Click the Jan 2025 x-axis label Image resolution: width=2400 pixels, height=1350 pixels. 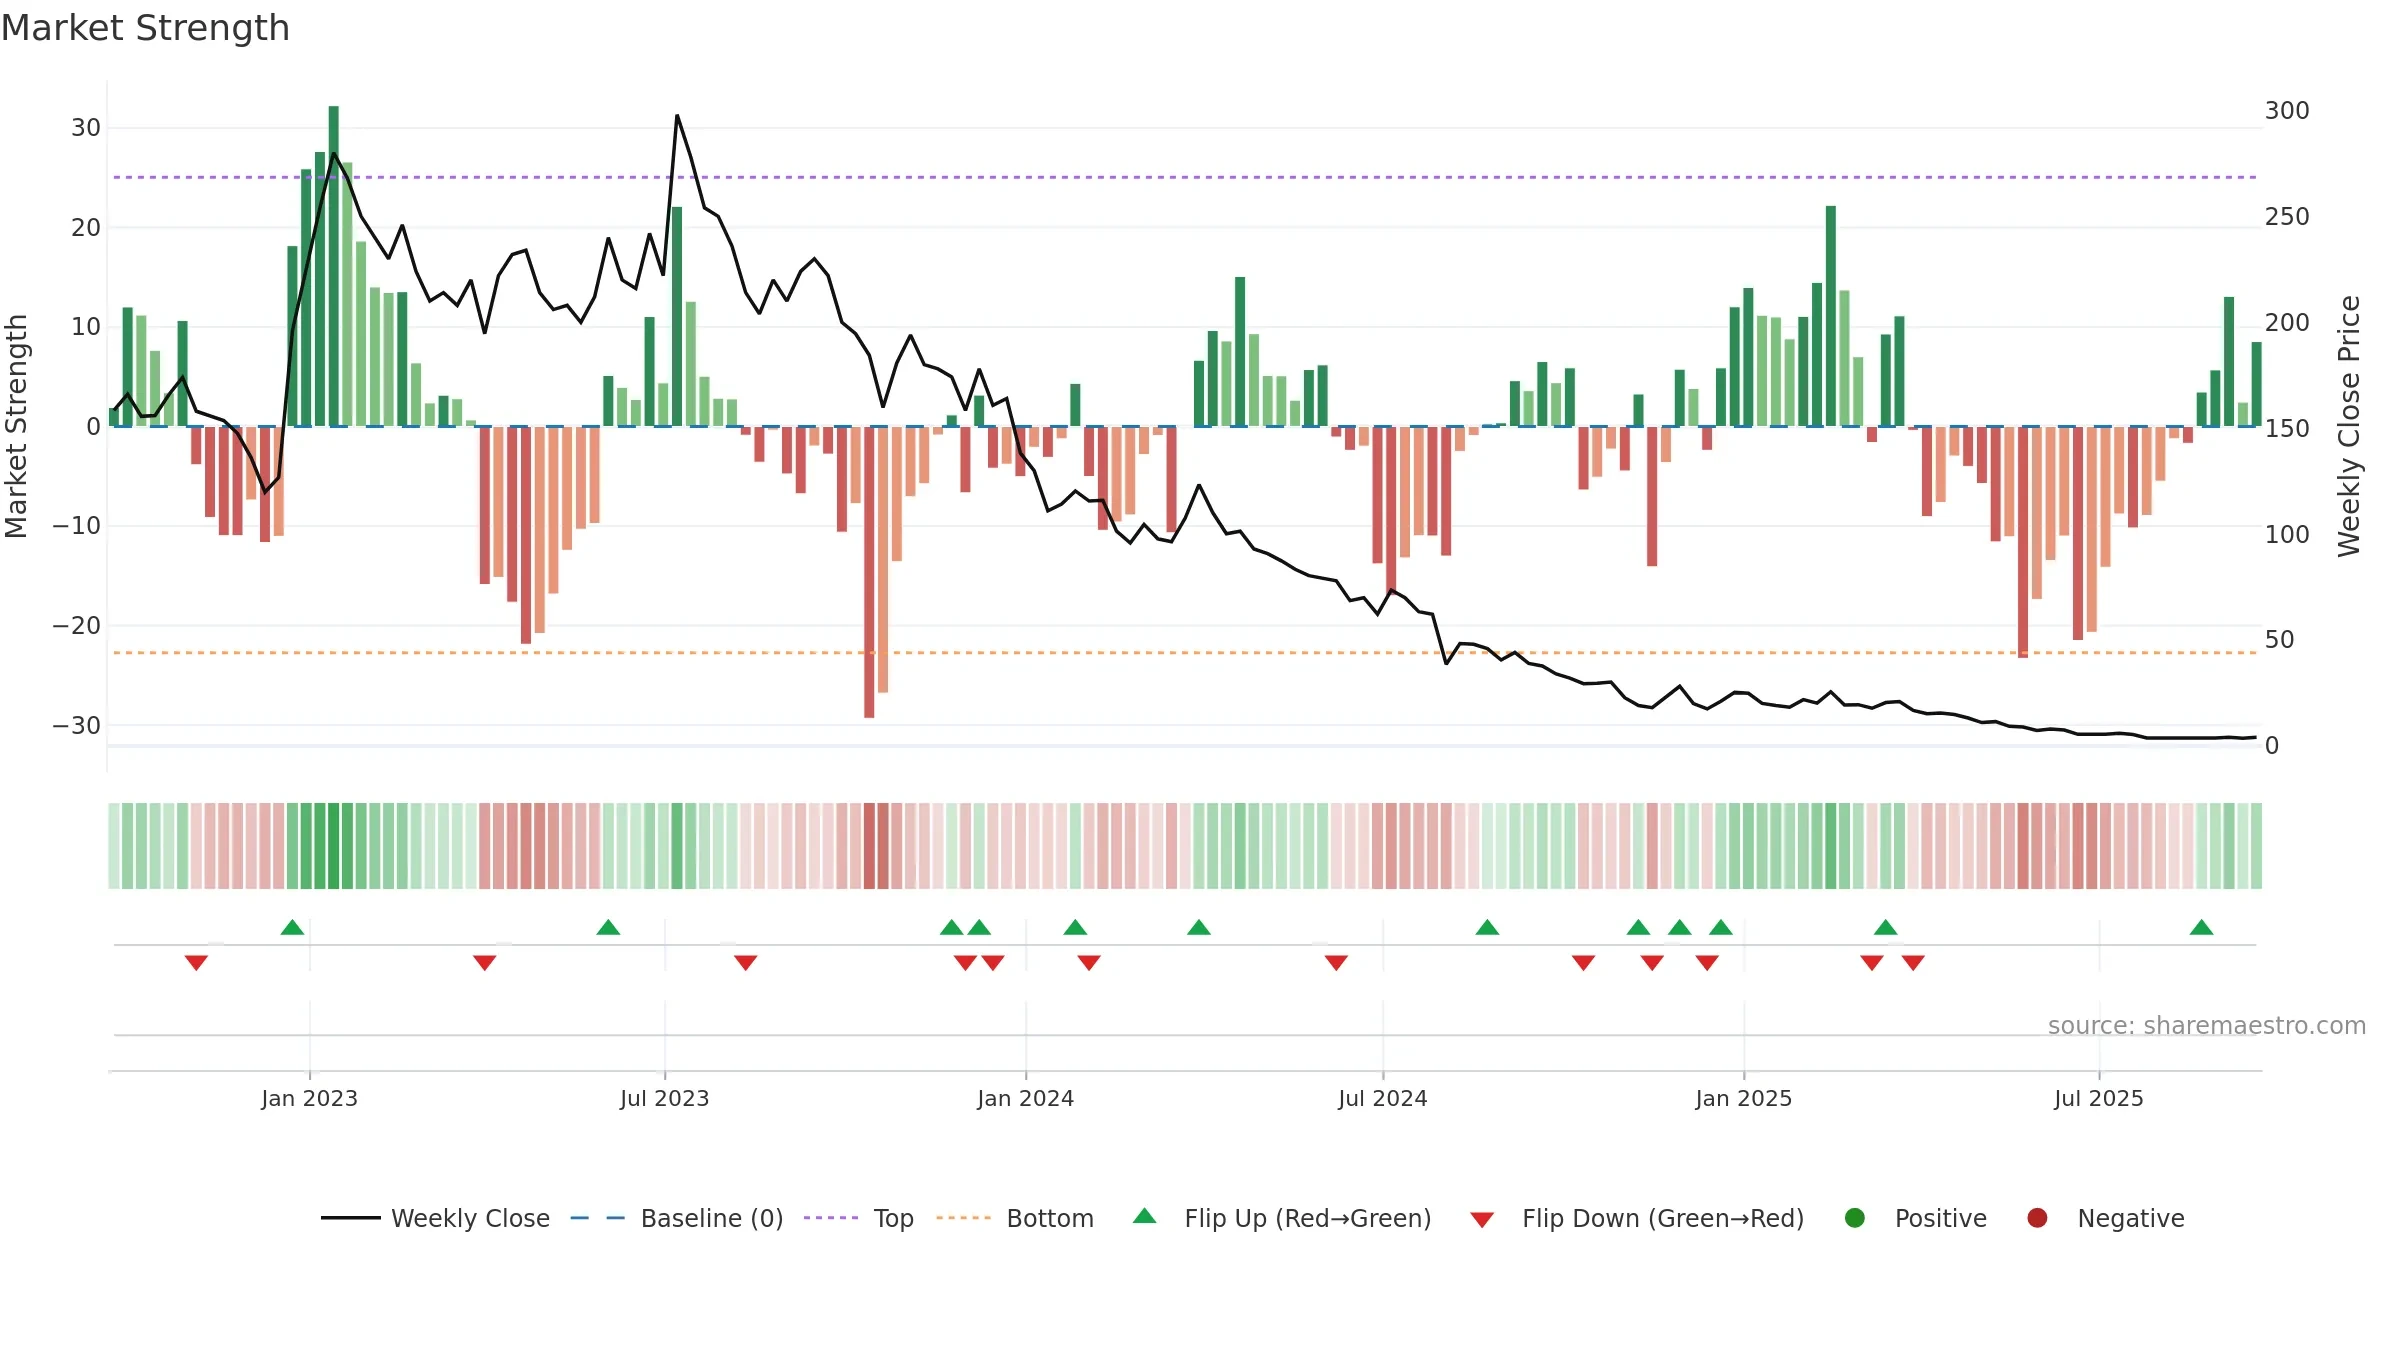pos(1743,1099)
